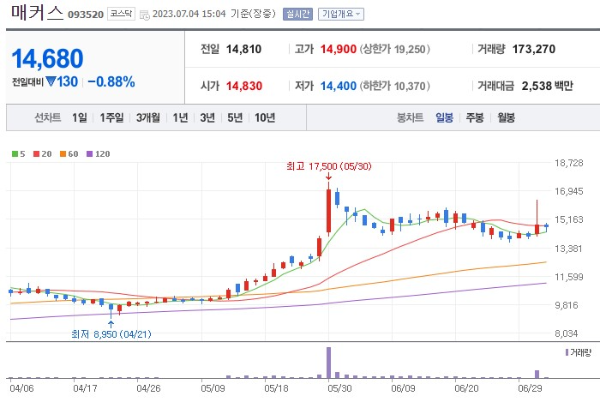Switch to the 월봉 monthly candle chart
The image size is (600, 407).
tap(506, 117)
